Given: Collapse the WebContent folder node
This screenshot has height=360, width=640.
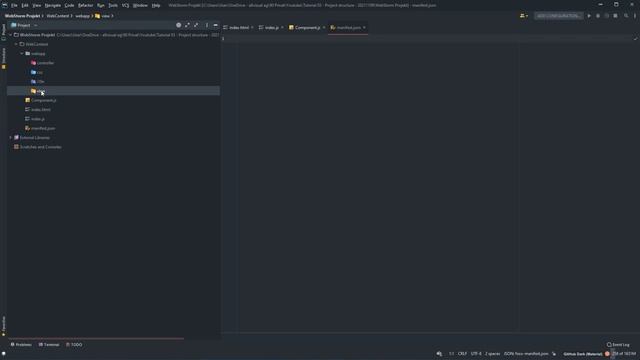Looking at the screenshot, I should [16, 44].
